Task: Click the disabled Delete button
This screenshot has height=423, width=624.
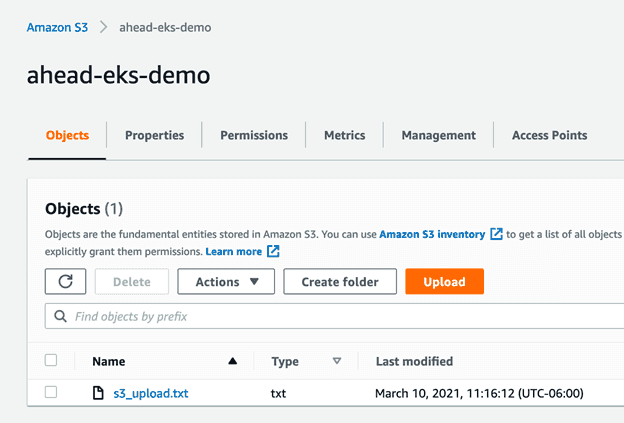Action: point(132,281)
